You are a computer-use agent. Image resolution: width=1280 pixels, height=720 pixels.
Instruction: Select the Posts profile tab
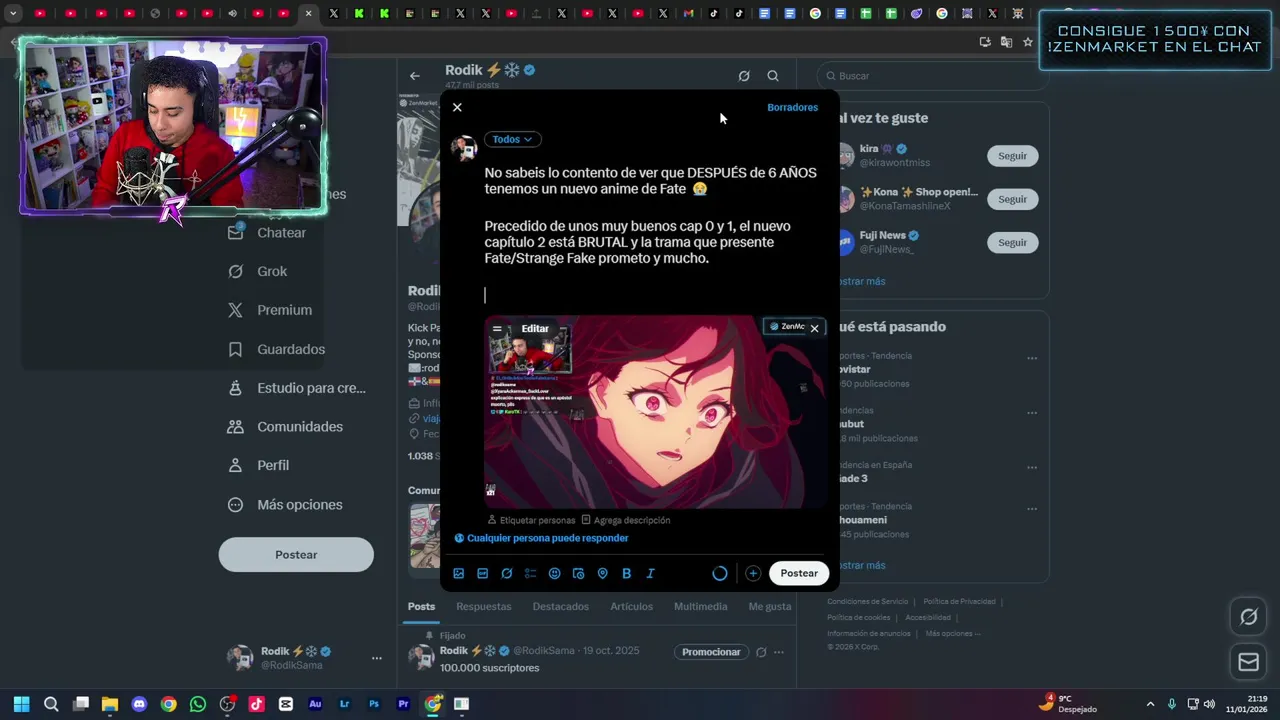(x=421, y=606)
